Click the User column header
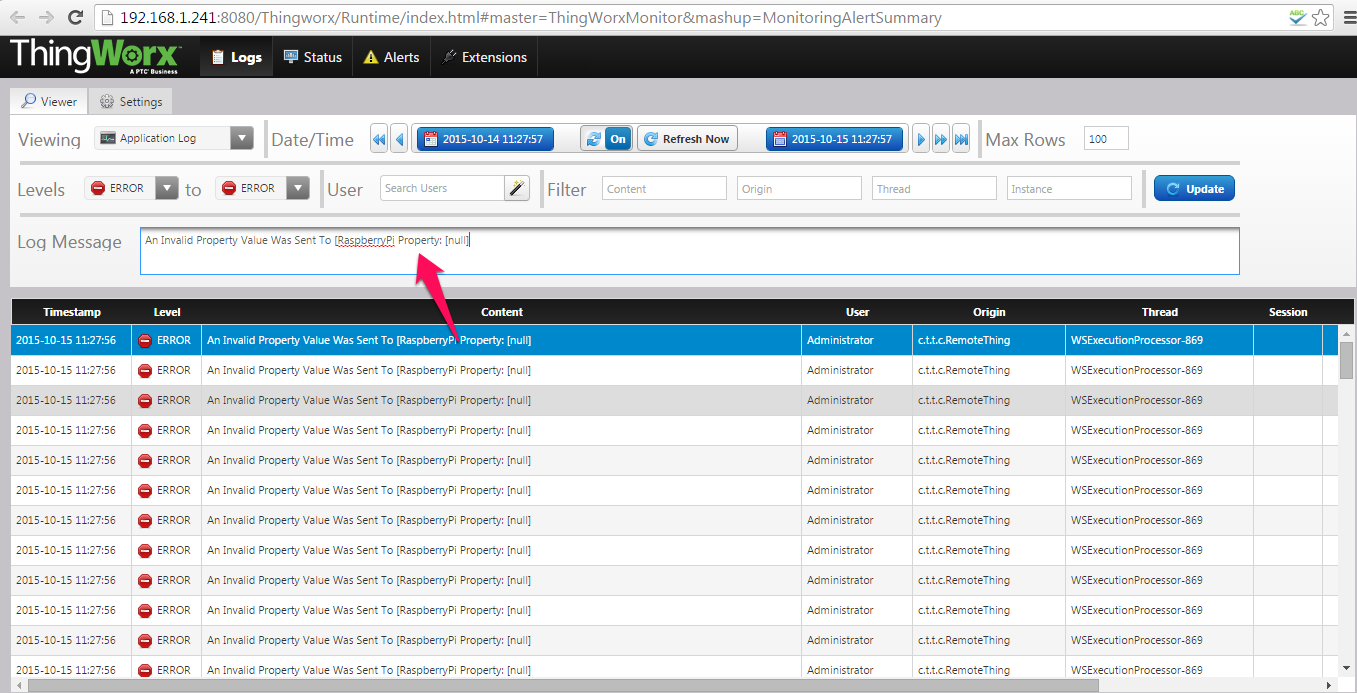This screenshot has width=1357, height=693. (x=857, y=312)
